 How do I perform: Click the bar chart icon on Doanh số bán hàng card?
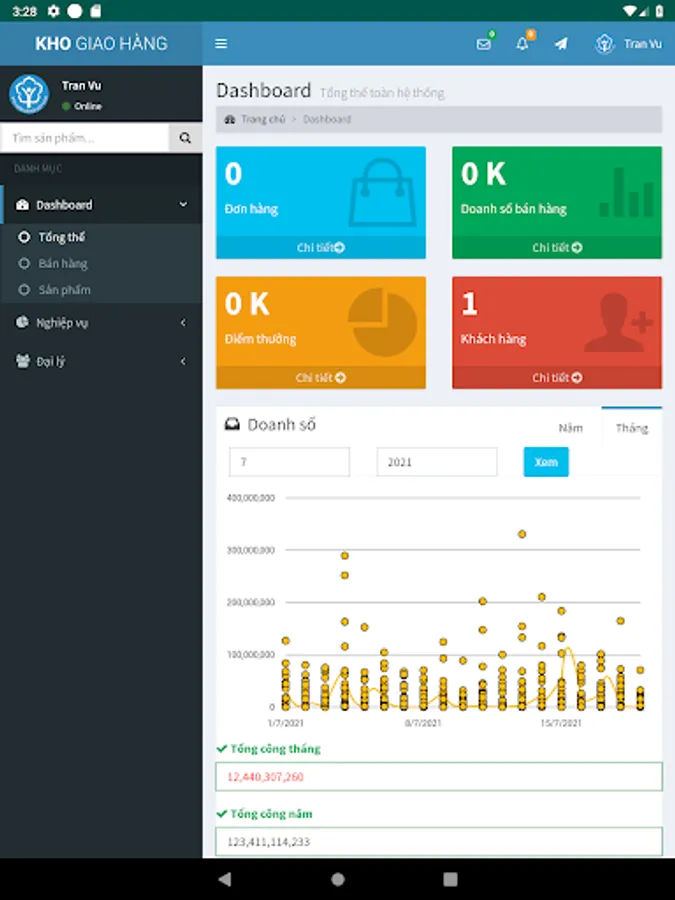click(x=627, y=192)
